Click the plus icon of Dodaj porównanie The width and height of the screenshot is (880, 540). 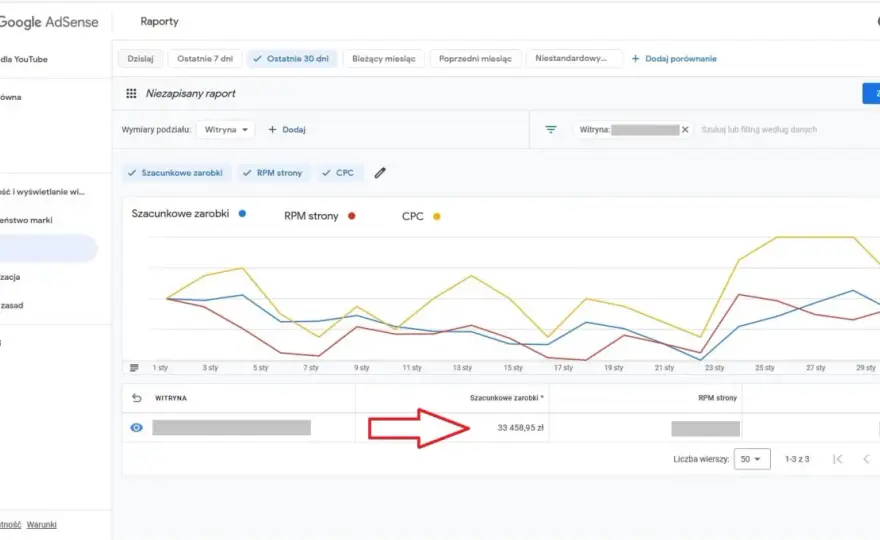pos(635,58)
